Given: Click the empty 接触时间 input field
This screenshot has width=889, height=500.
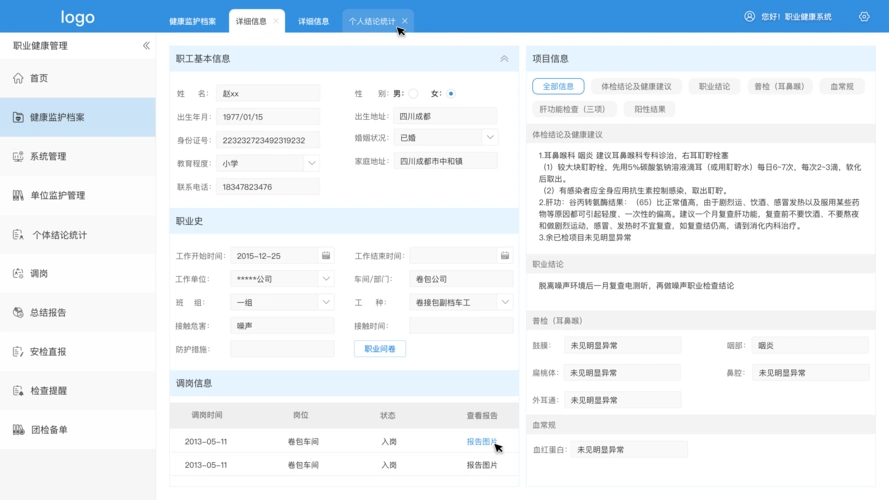Looking at the screenshot, I should pos(461,325).
